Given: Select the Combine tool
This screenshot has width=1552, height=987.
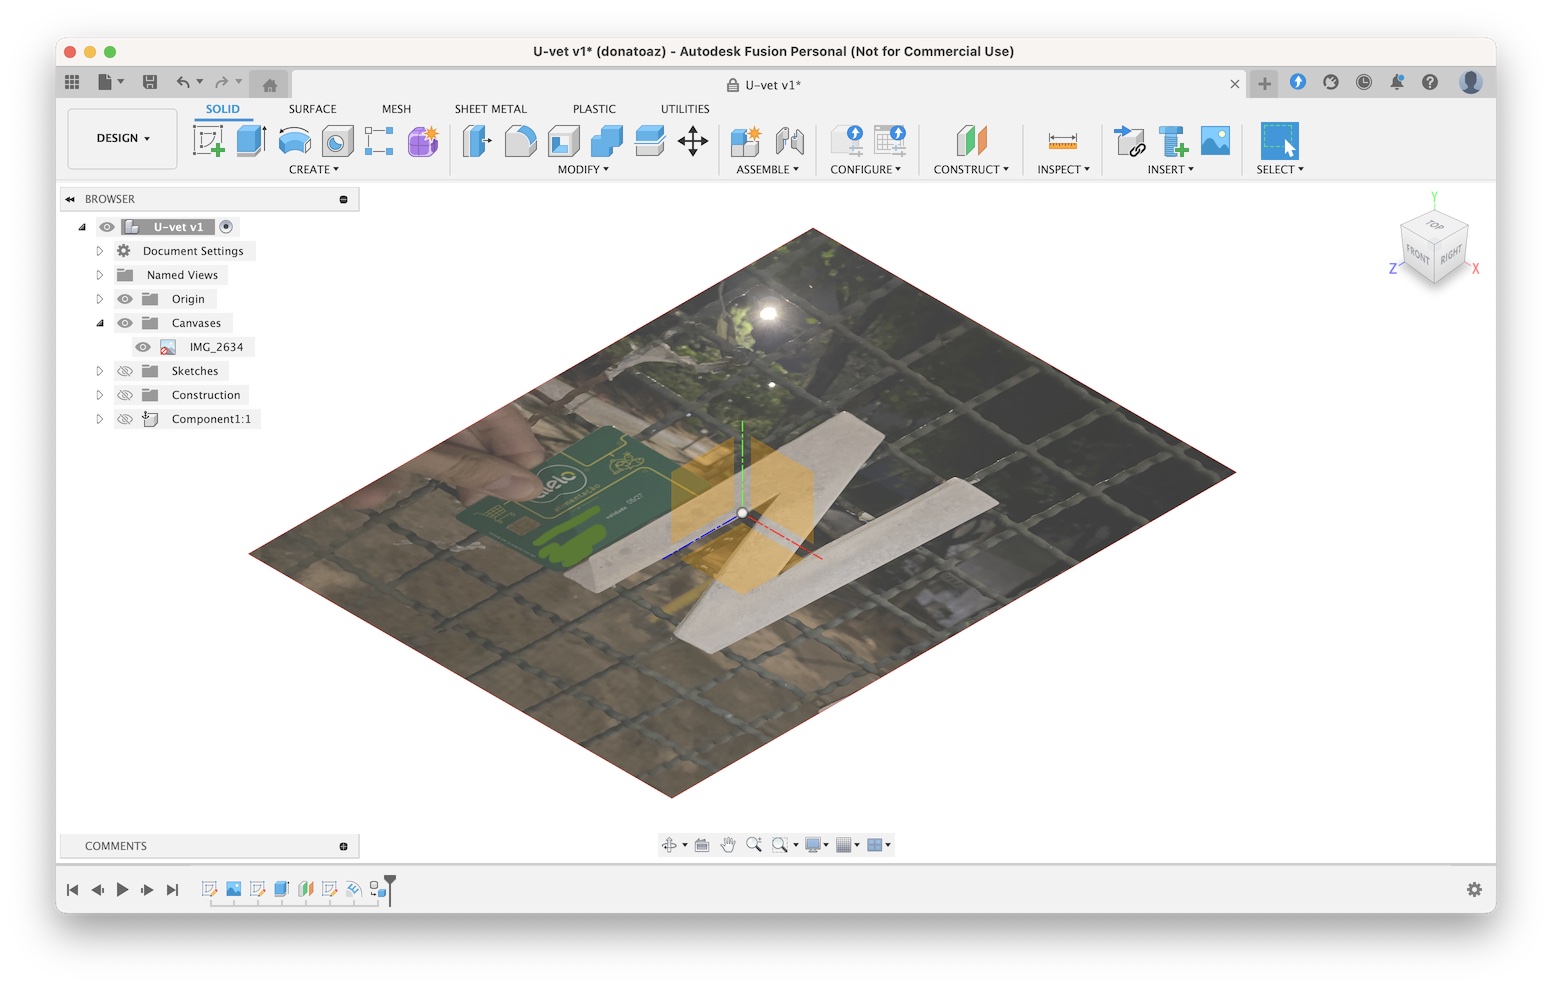Looking at the screenshot, I should [606, 141].
